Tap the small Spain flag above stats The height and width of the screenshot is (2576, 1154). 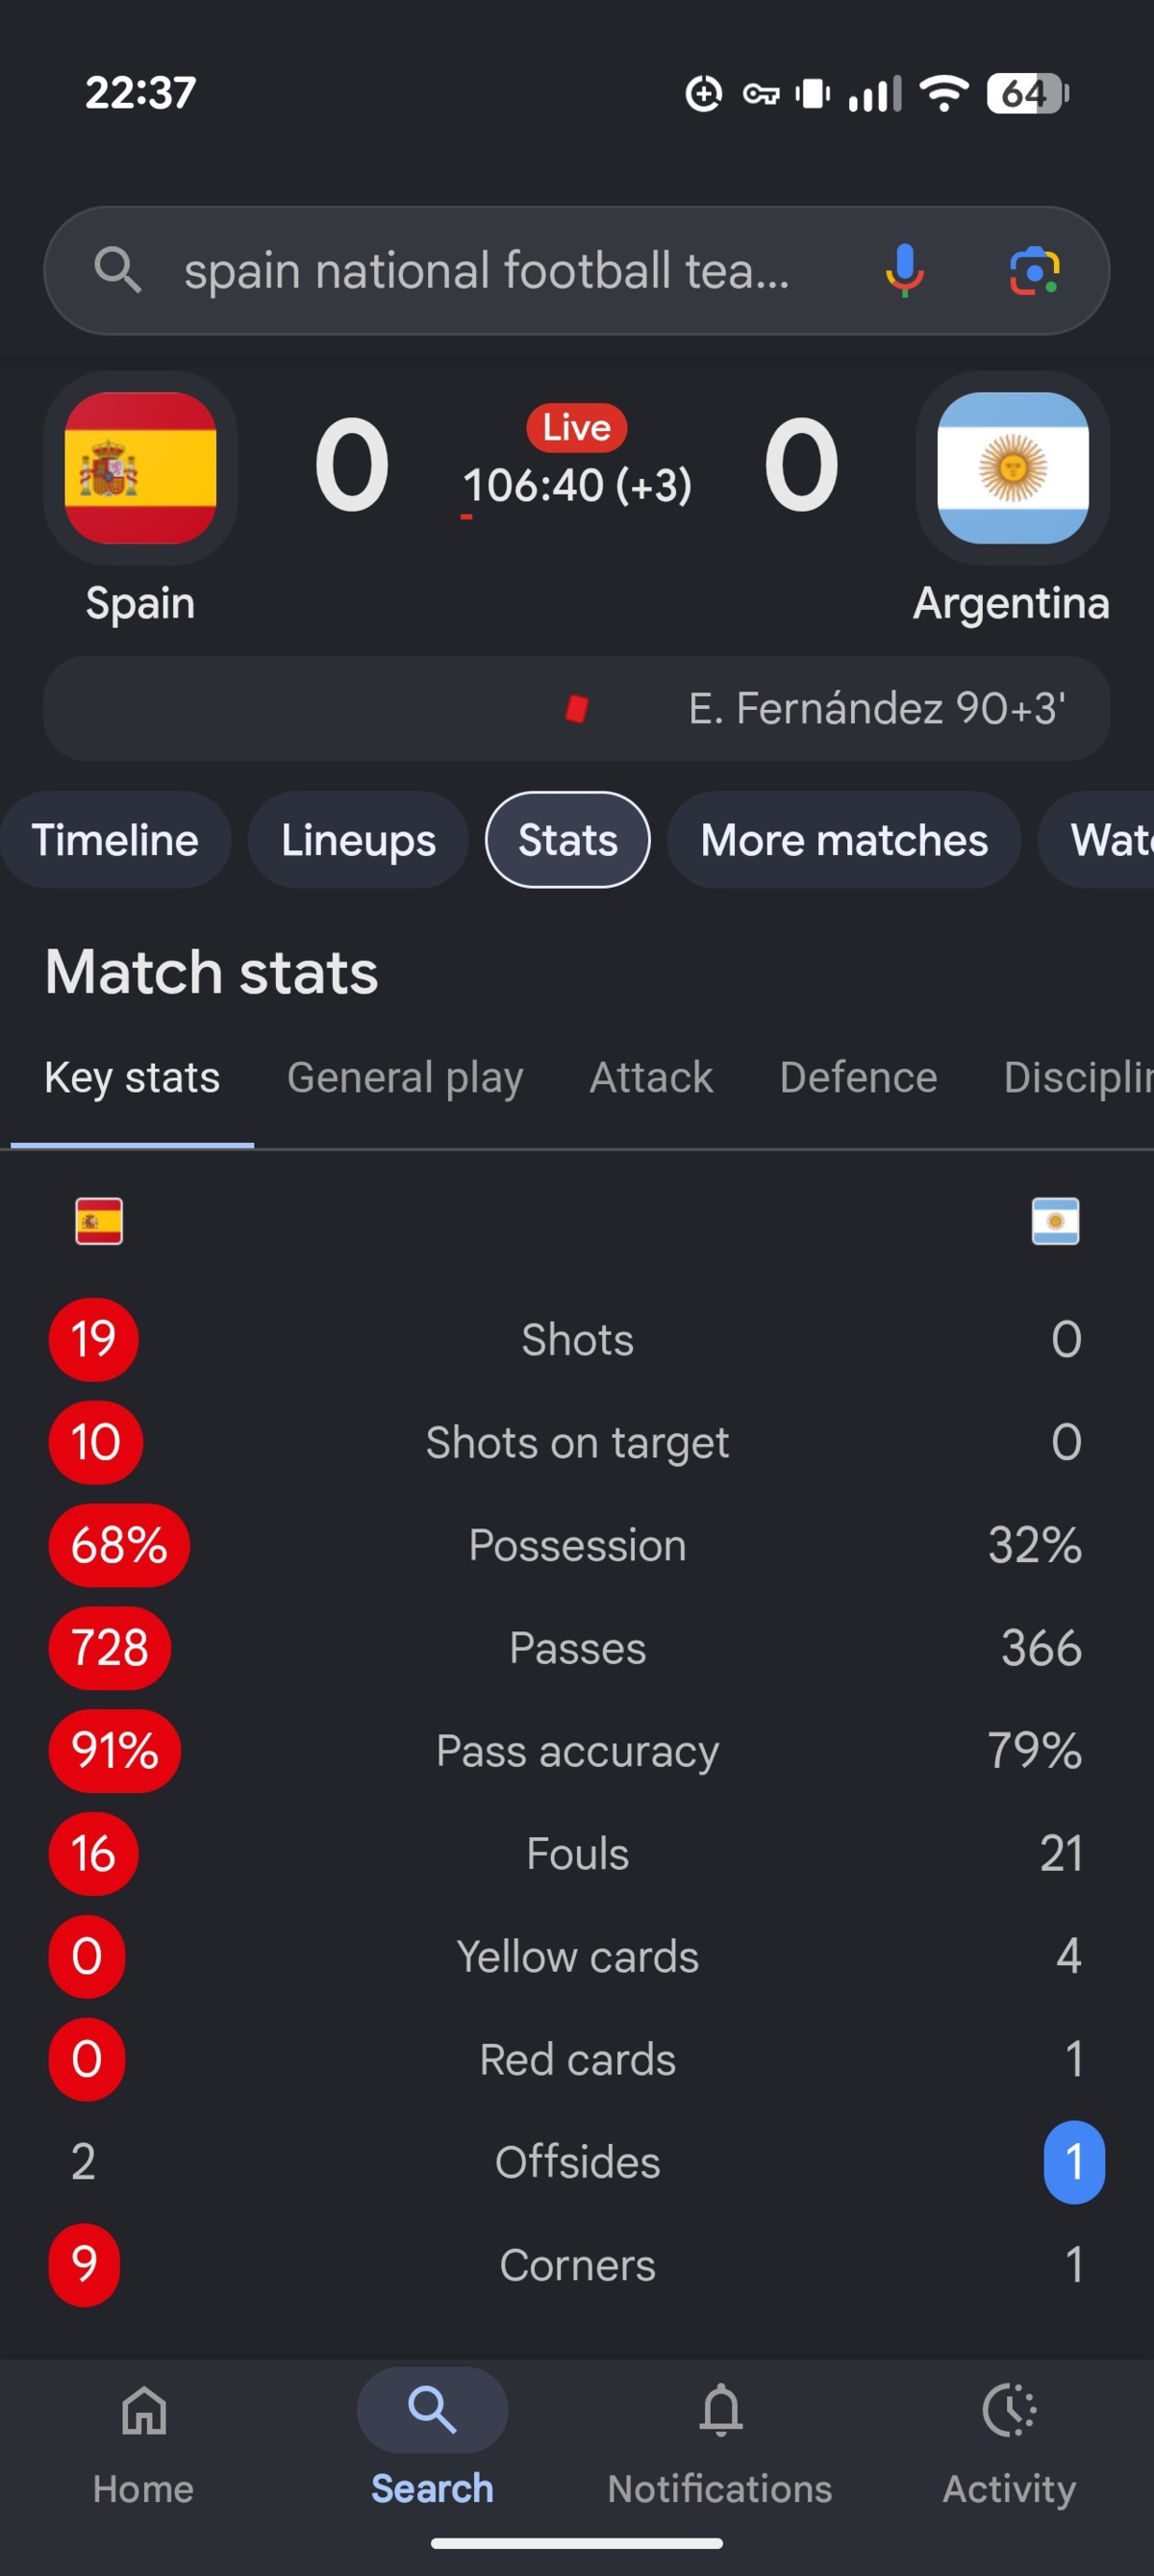click(99, 1221)
